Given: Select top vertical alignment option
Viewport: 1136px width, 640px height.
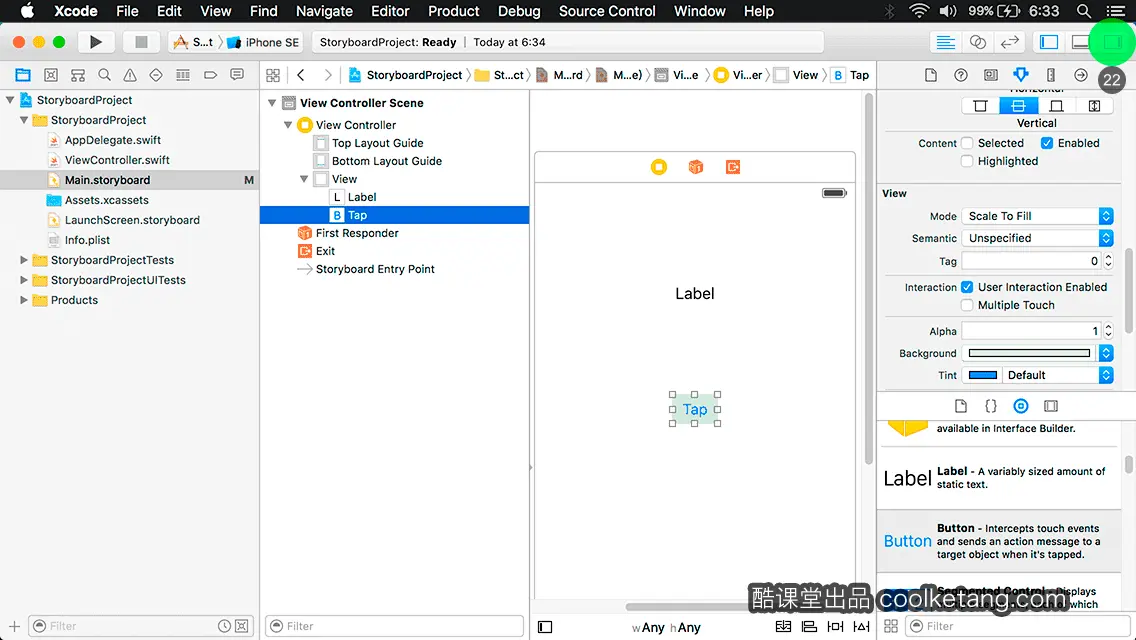Looking at the screenshot, I should pyautogui.click(x=980, y=106).
